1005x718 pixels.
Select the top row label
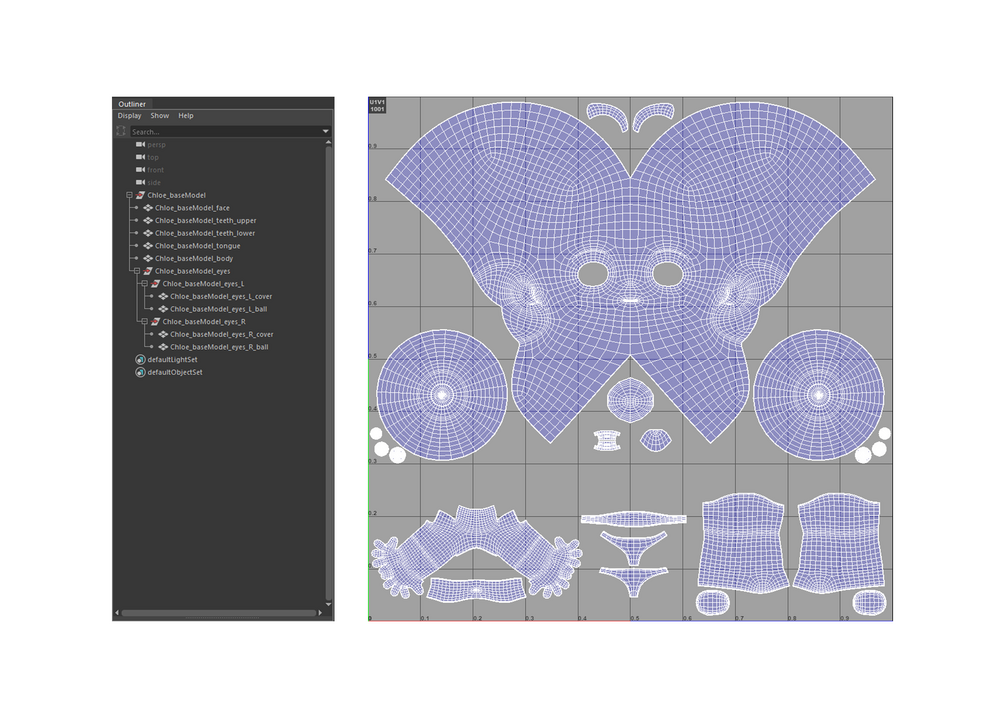[x=153, y=157]
